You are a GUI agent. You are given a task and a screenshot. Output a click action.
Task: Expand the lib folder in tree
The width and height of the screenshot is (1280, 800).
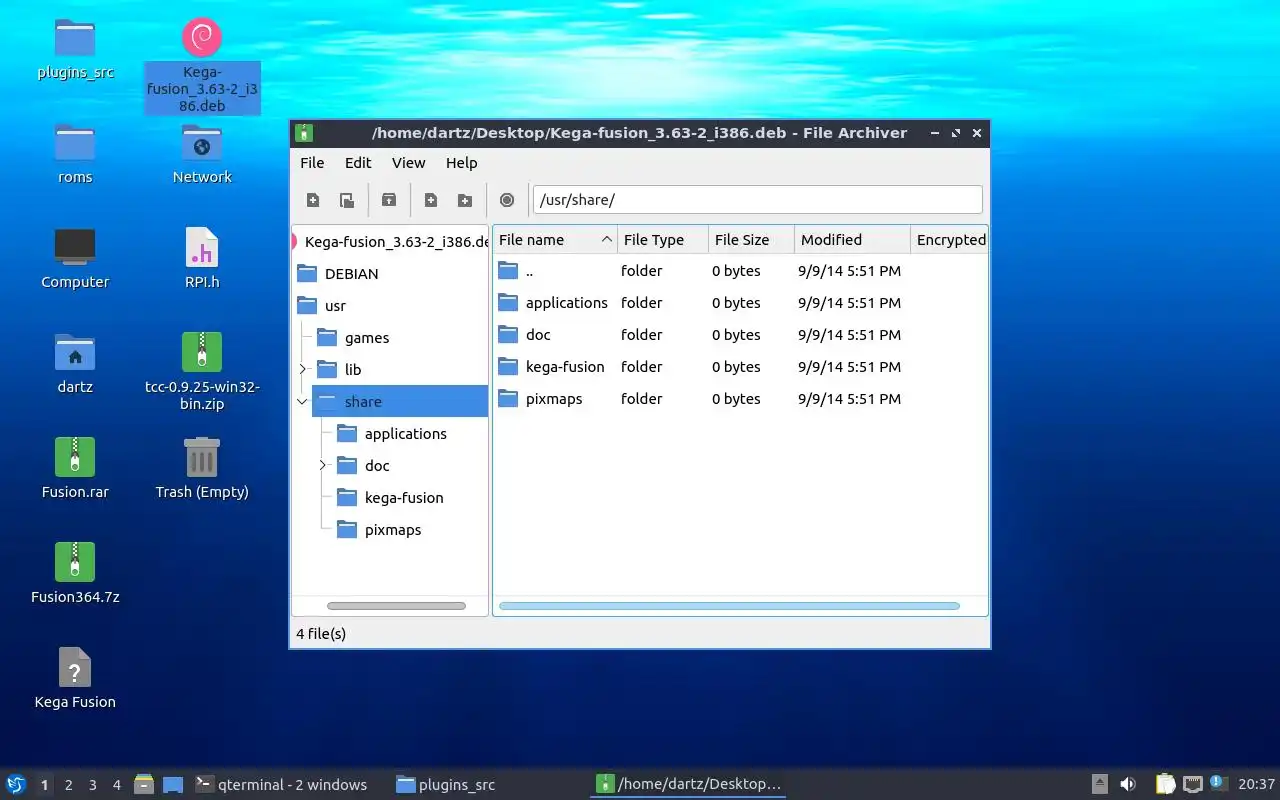pyautogui.click(x=302, y=370)
